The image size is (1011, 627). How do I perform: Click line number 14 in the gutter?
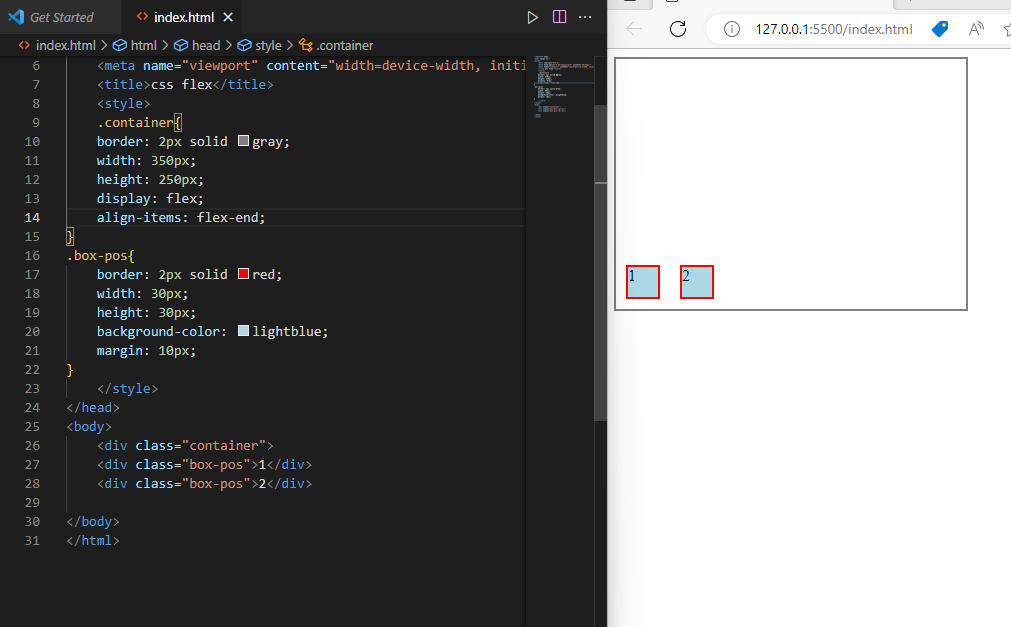[x=32, y=217]
